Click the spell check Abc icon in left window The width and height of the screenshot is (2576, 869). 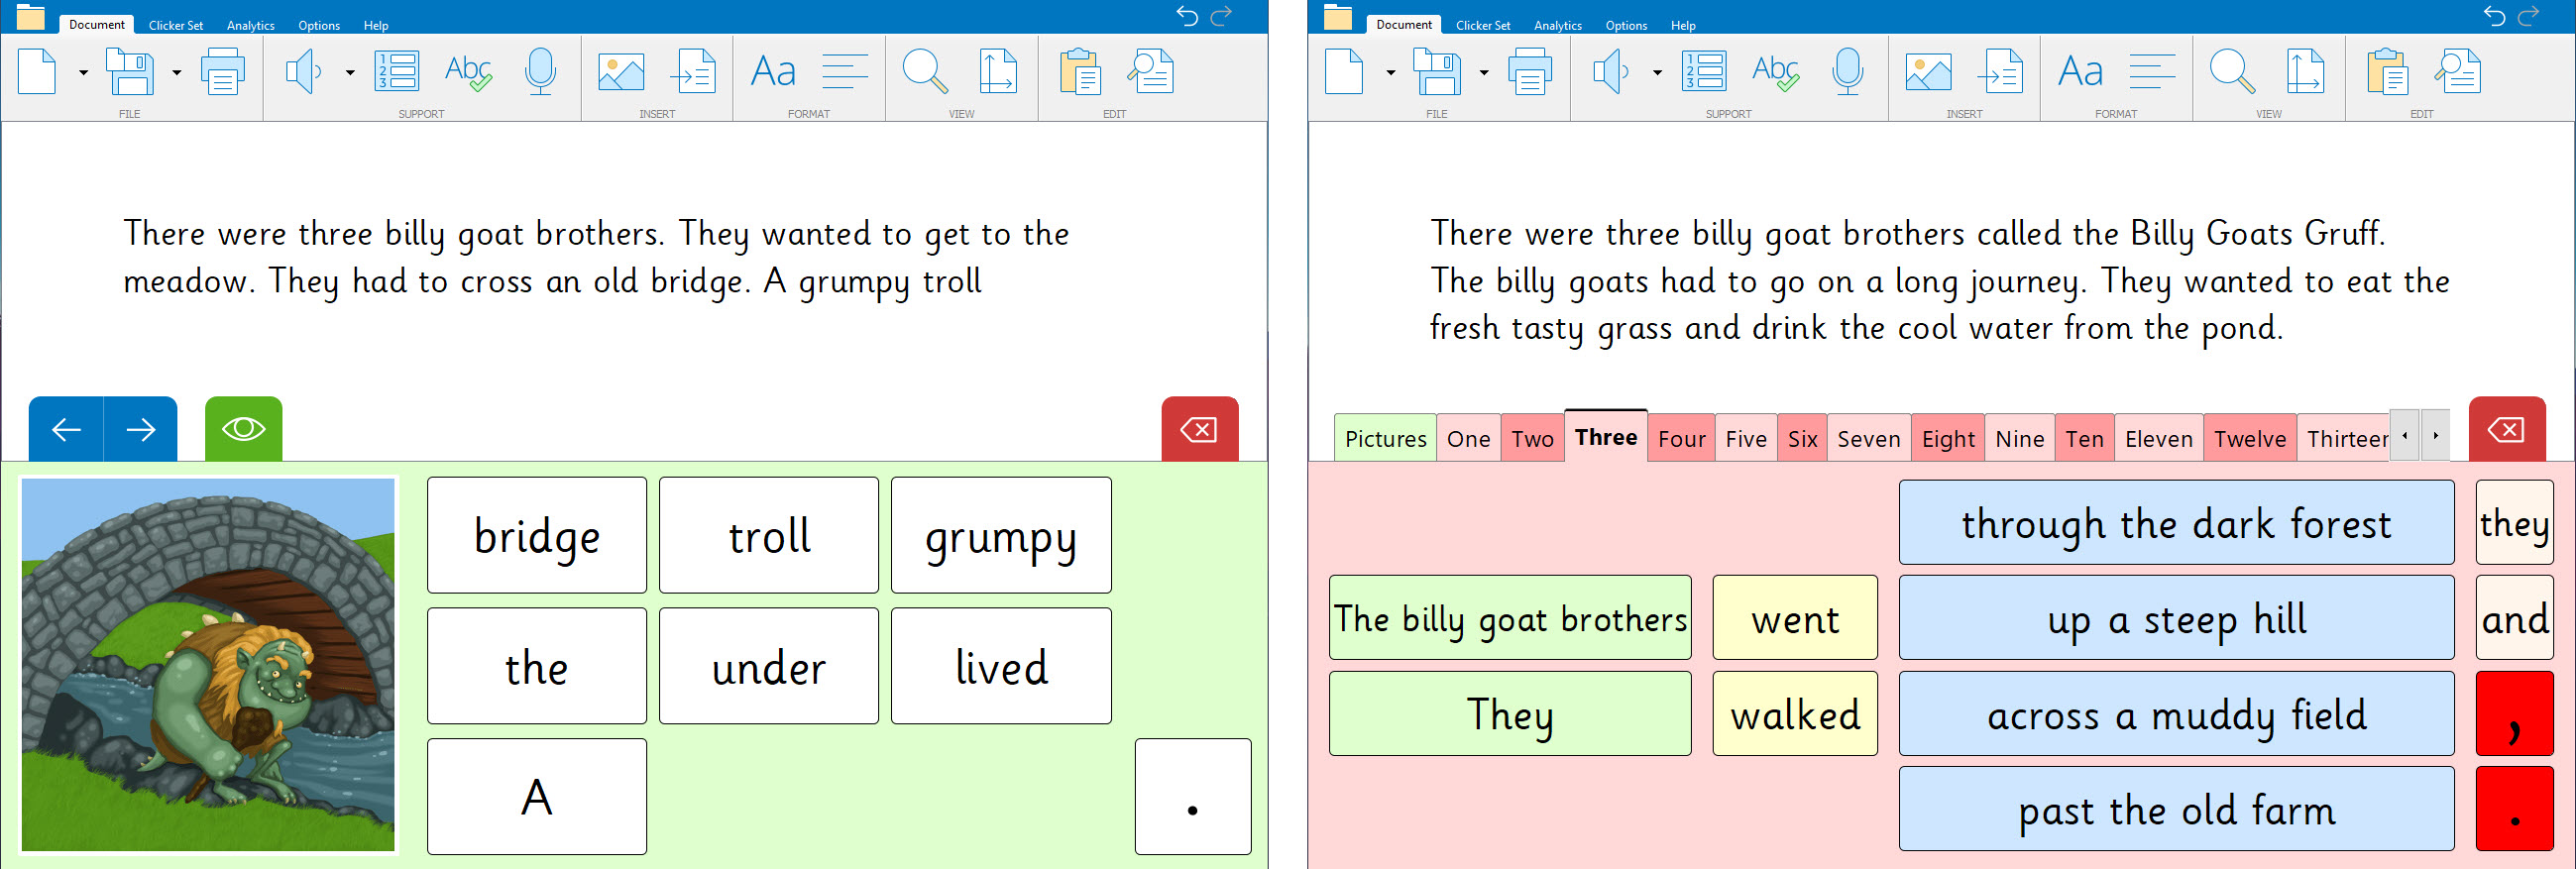tap(468, 72)
